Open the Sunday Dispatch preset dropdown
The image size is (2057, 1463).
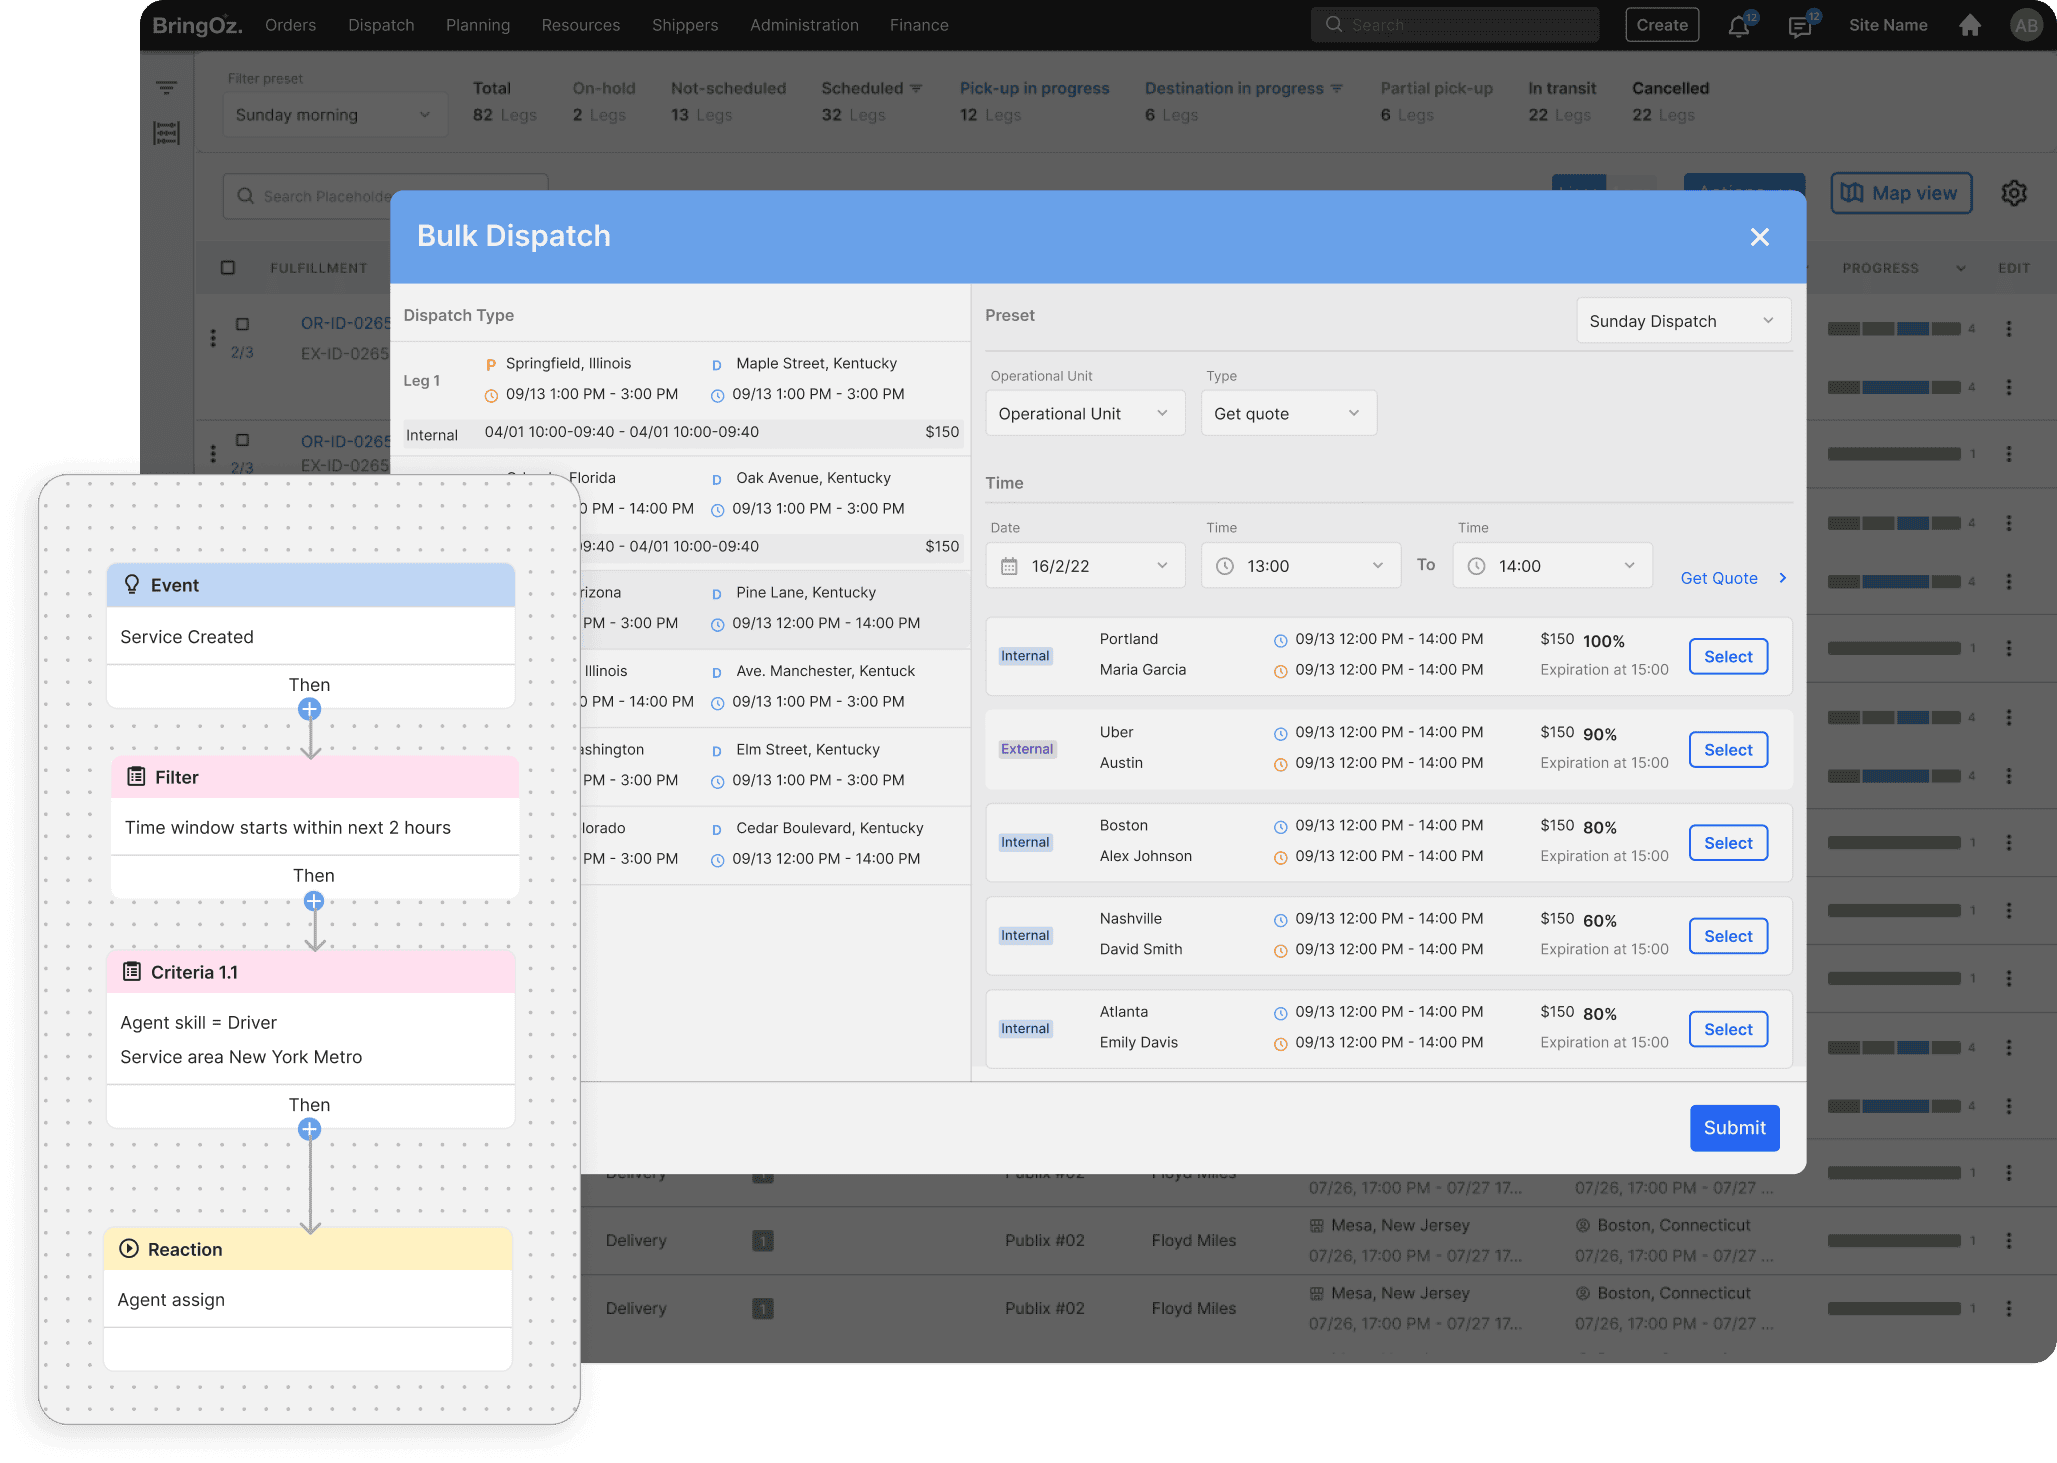point(1683,321)
